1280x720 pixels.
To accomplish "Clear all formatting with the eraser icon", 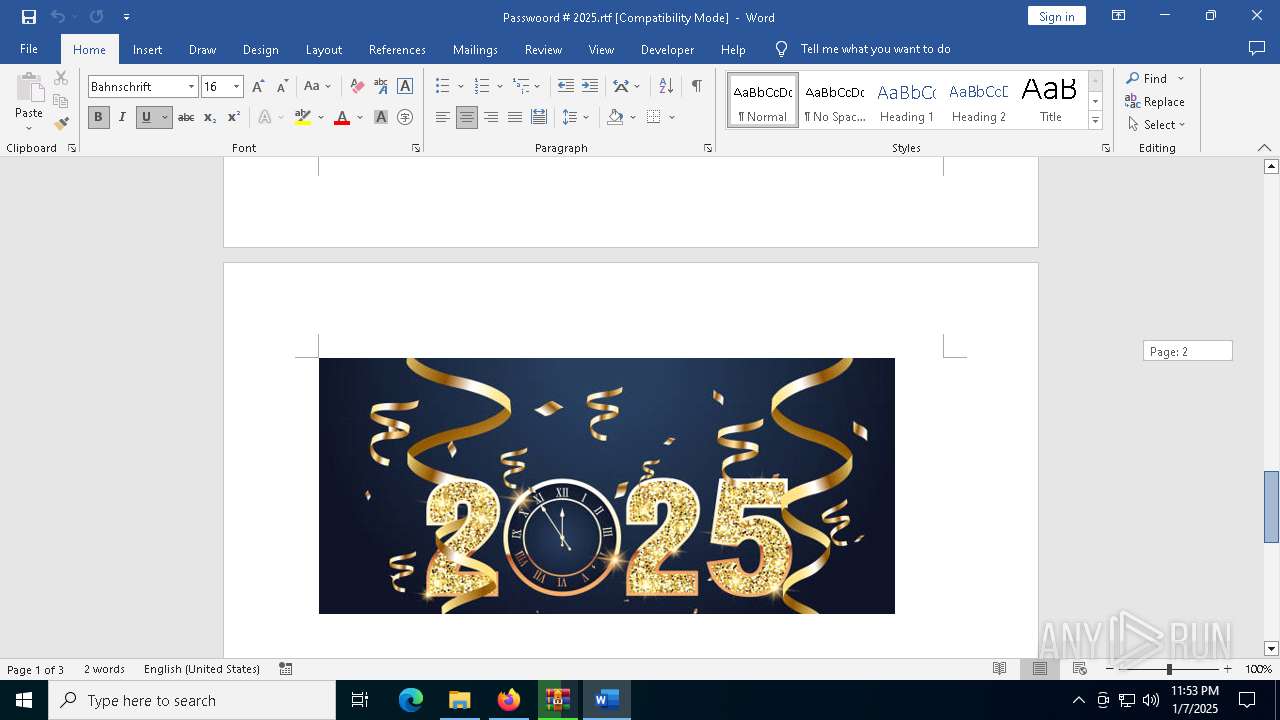I will coord(357,86).
